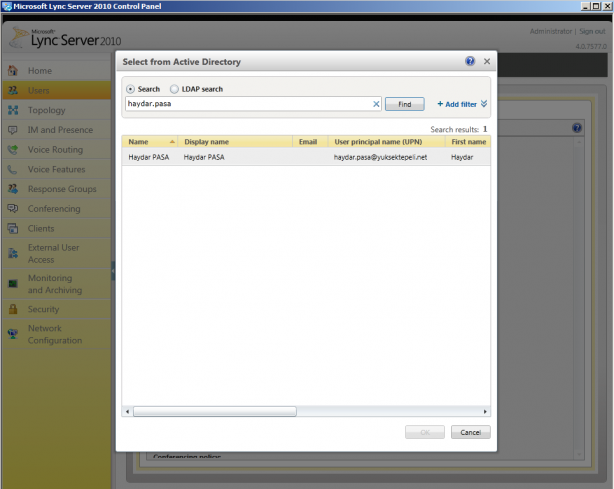This screenshot has height=489, width=614.
Task: Select the LDAP search radio button
Action: click(174, 89)
